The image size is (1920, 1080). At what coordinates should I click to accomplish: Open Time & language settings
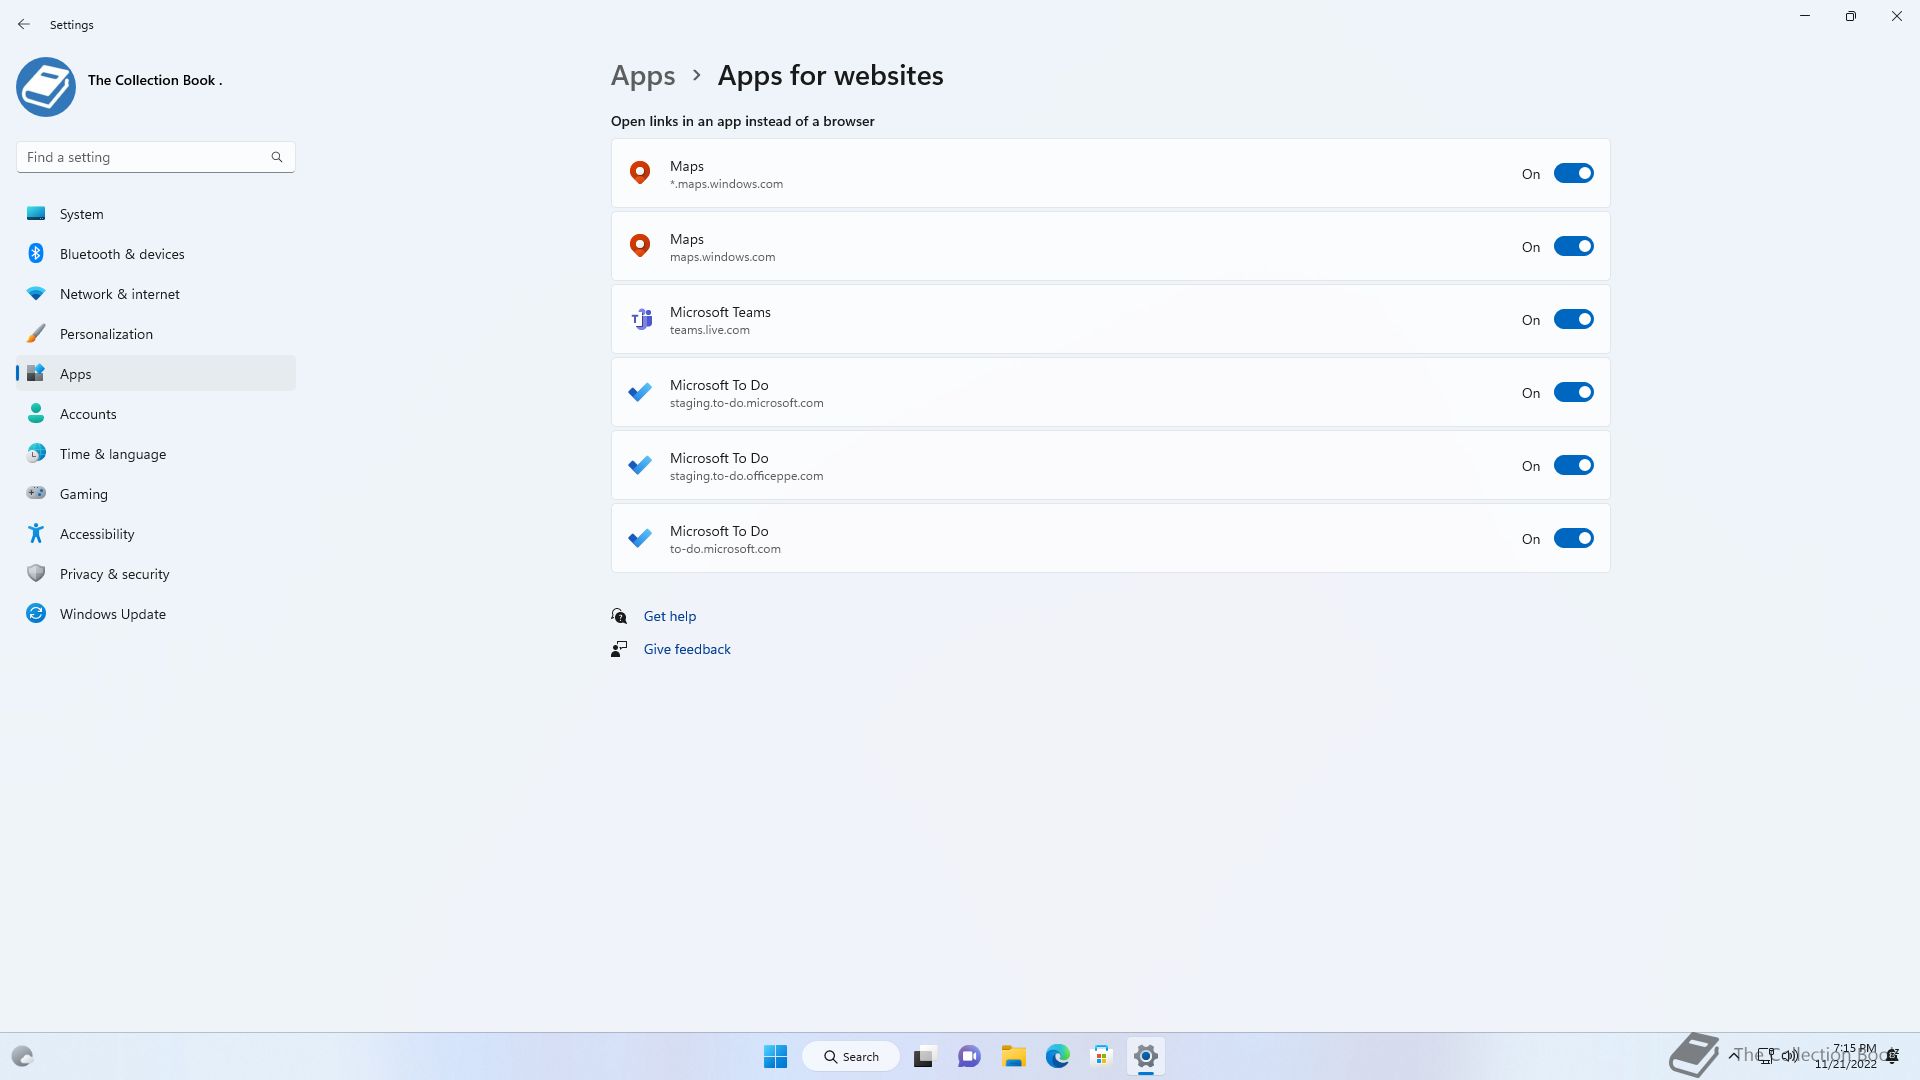tap(155, 454)
